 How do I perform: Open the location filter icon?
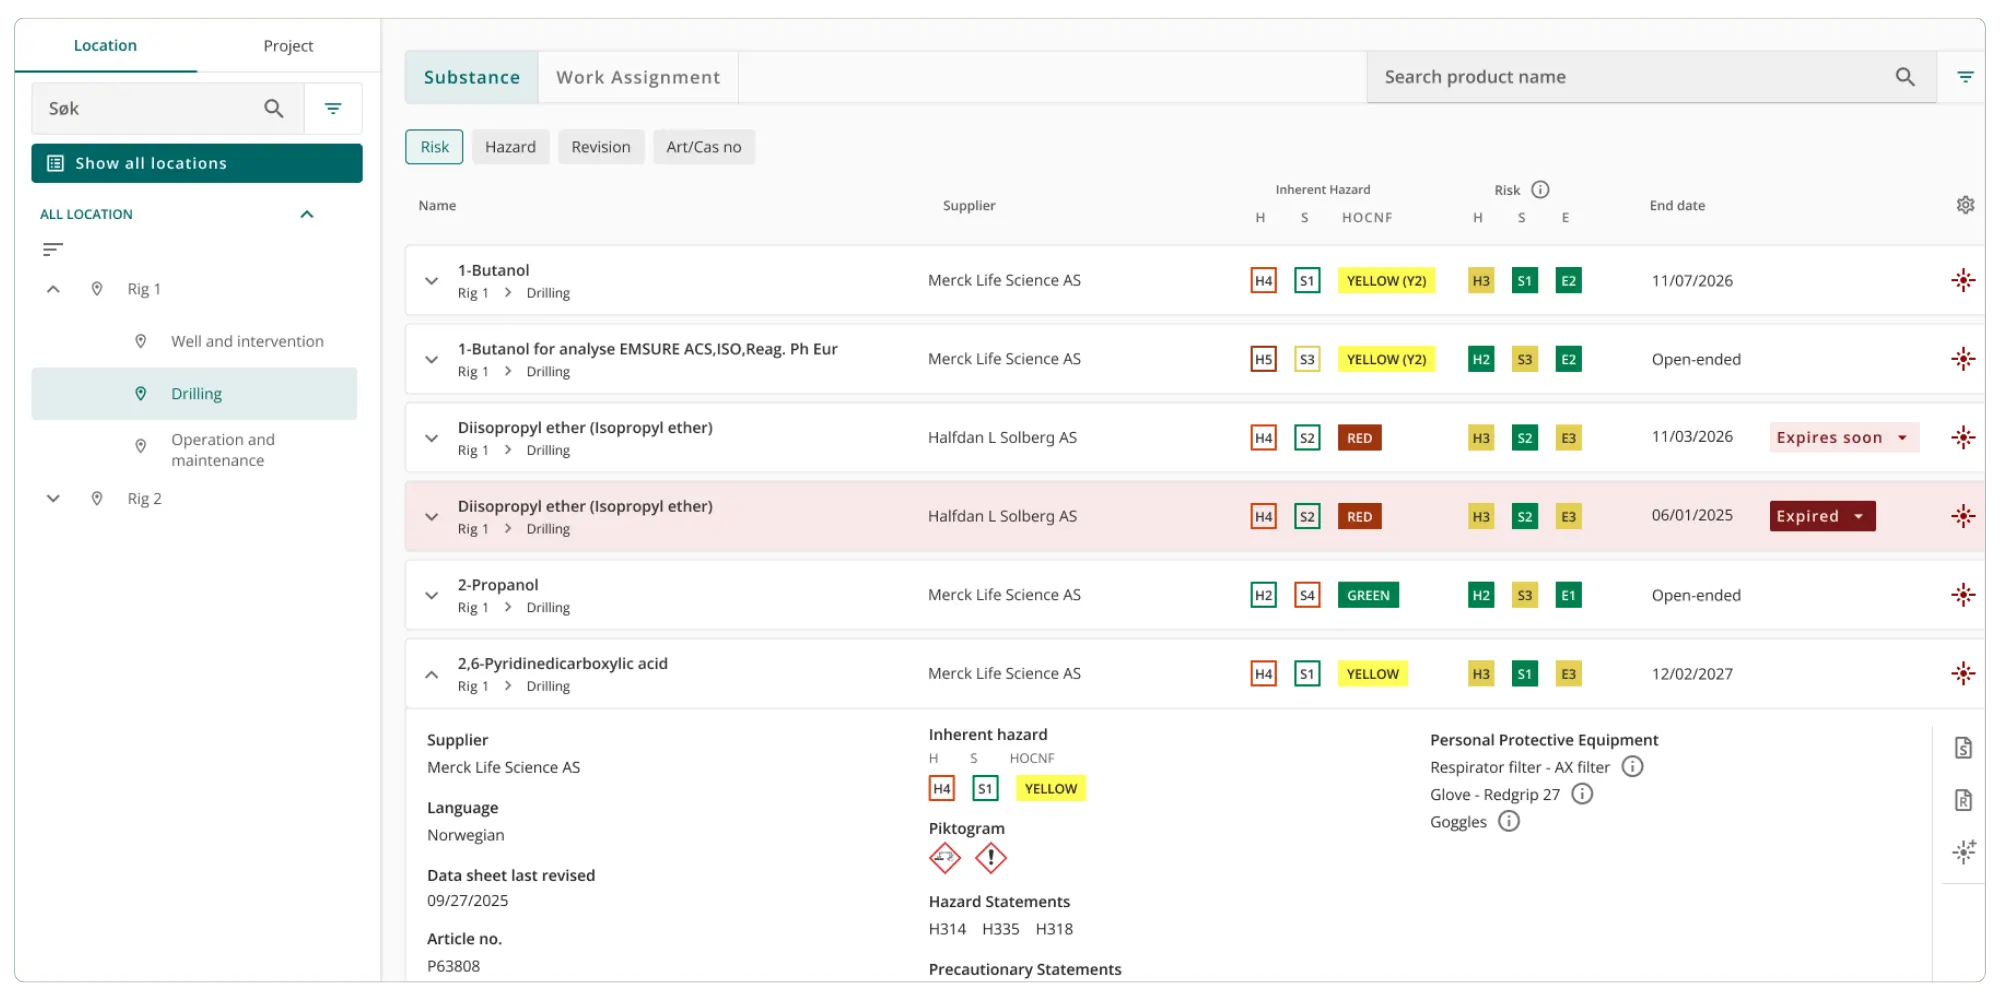[333, 108]
